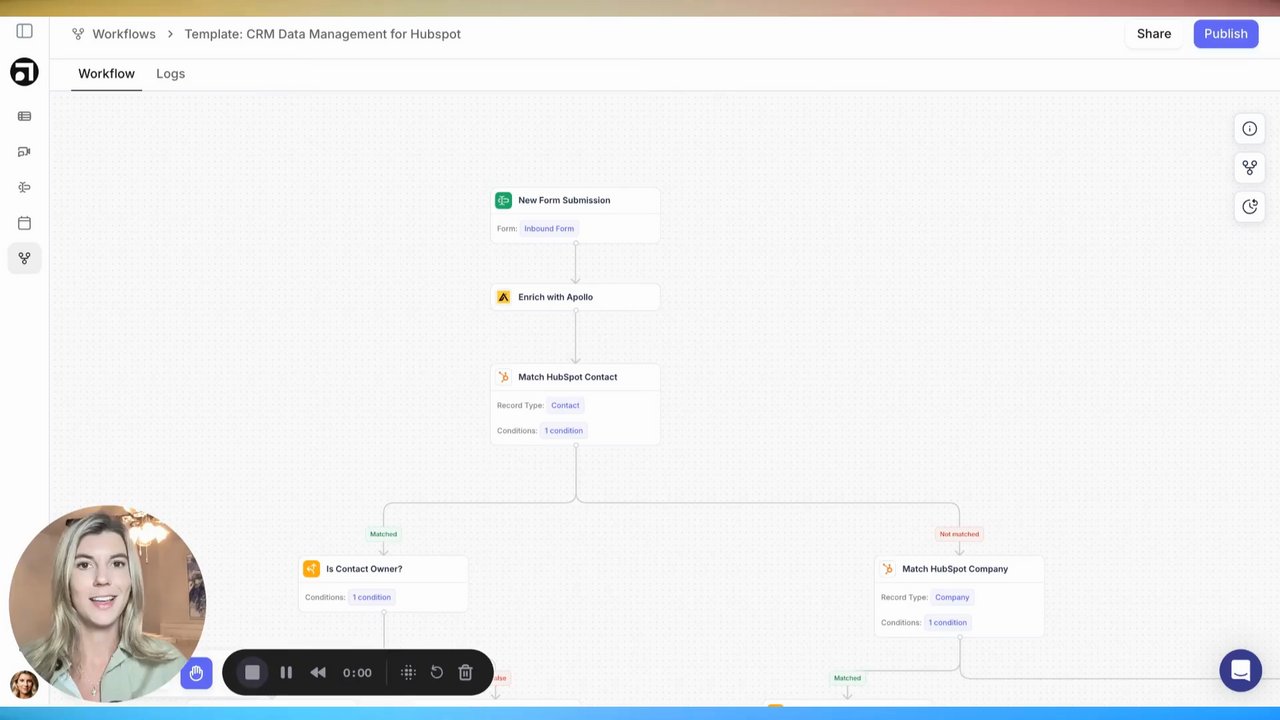The width and height of the screenshot is (1280, 720).
Task: Click 1 condition tag on Is Contact Owner
Action: click(x=371, y=598)
